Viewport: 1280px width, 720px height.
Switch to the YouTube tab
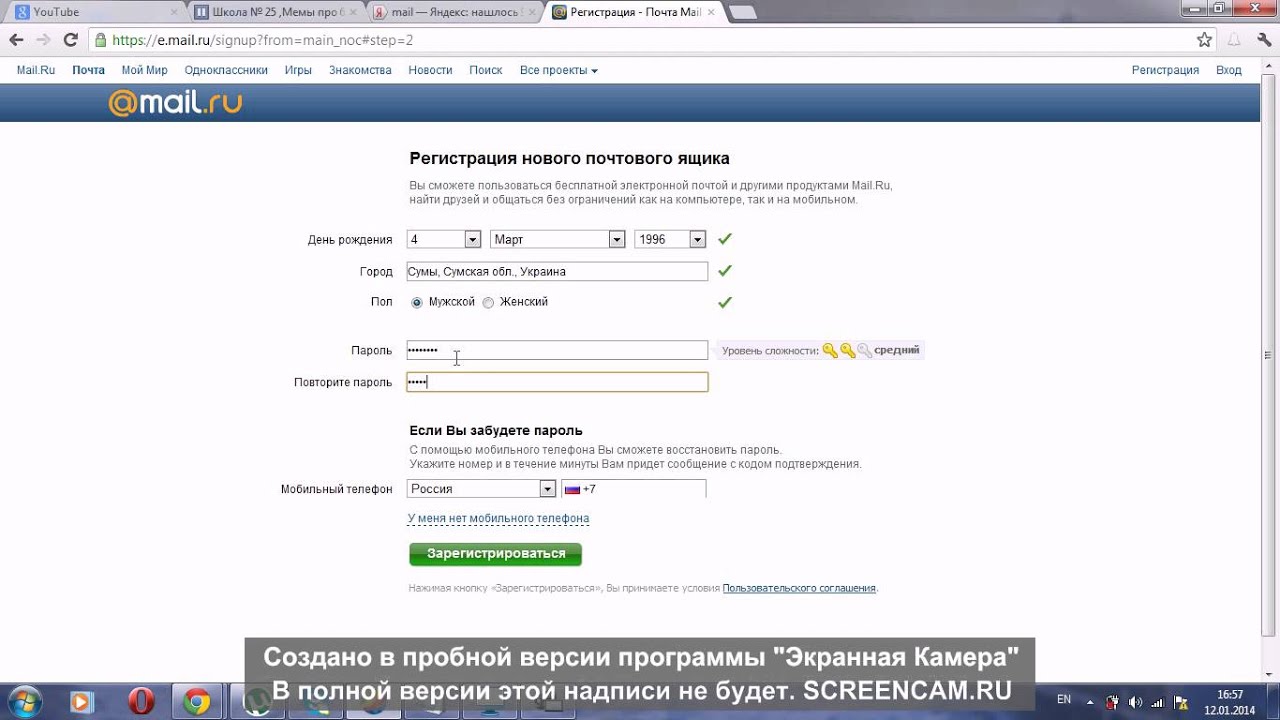pyautogui.click(x=93, y=13)
